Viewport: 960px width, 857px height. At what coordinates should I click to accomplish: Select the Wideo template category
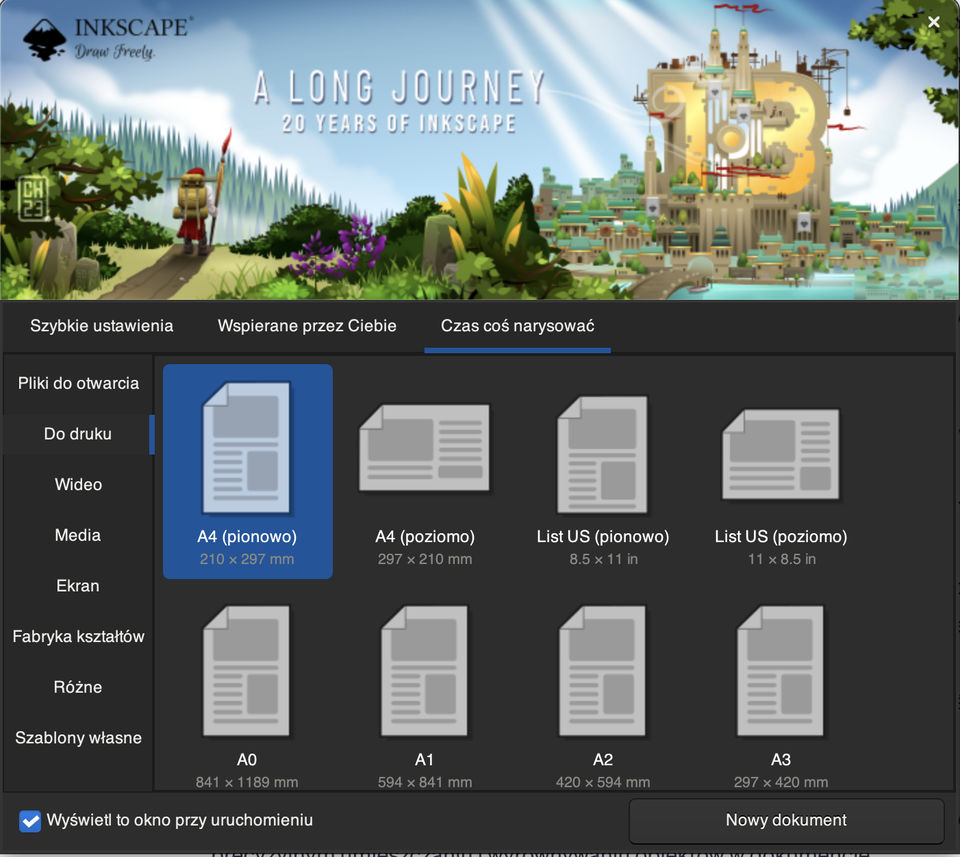click(x=78, y=484)
